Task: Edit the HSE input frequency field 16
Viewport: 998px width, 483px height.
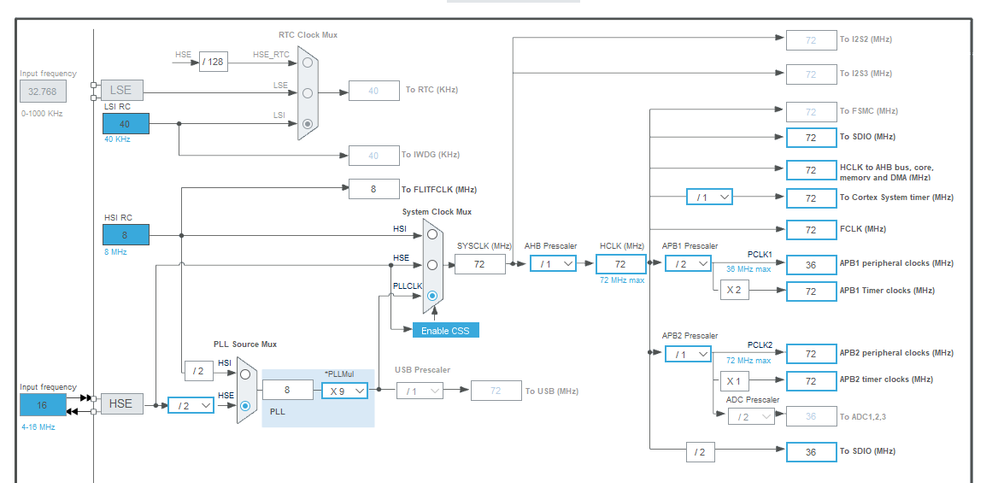Action: [43, 405]
